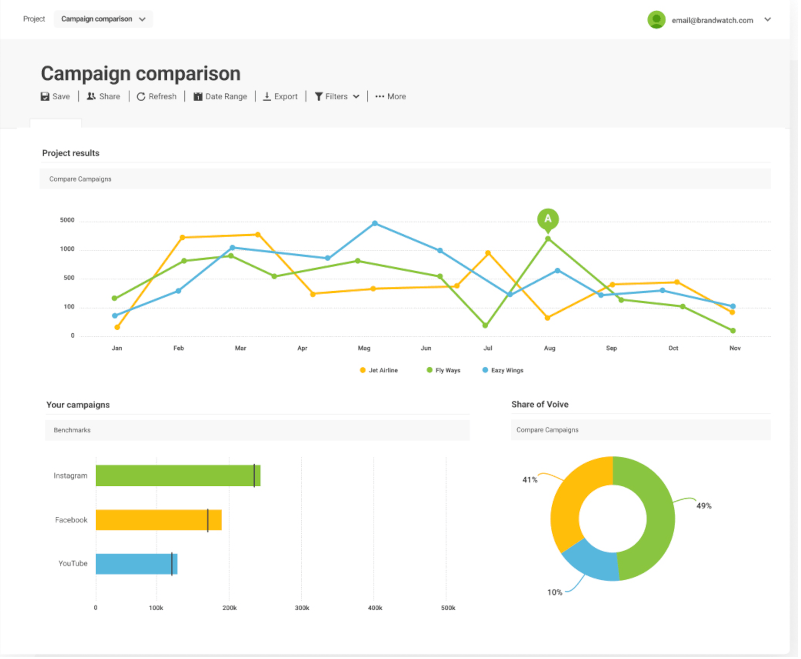This screenshot has width=801, height=659.
Task: Click Compare Campaigns header above donut chart
Action: tap(641, 430)
